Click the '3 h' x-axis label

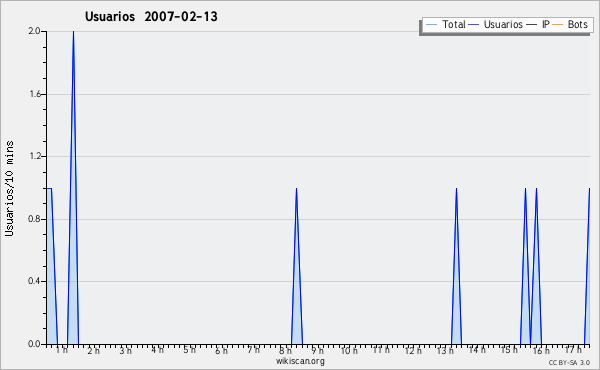126,350
